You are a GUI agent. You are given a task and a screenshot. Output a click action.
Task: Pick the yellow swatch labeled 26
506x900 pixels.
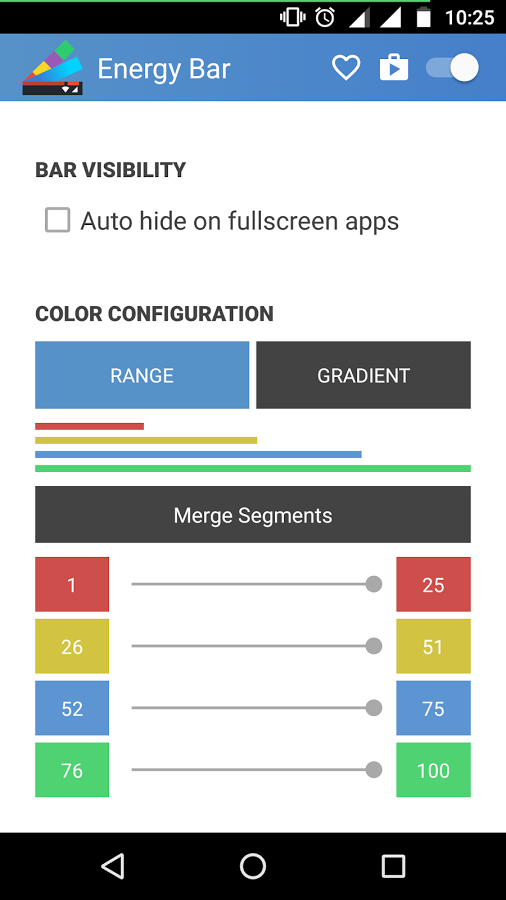pos(72,646)
